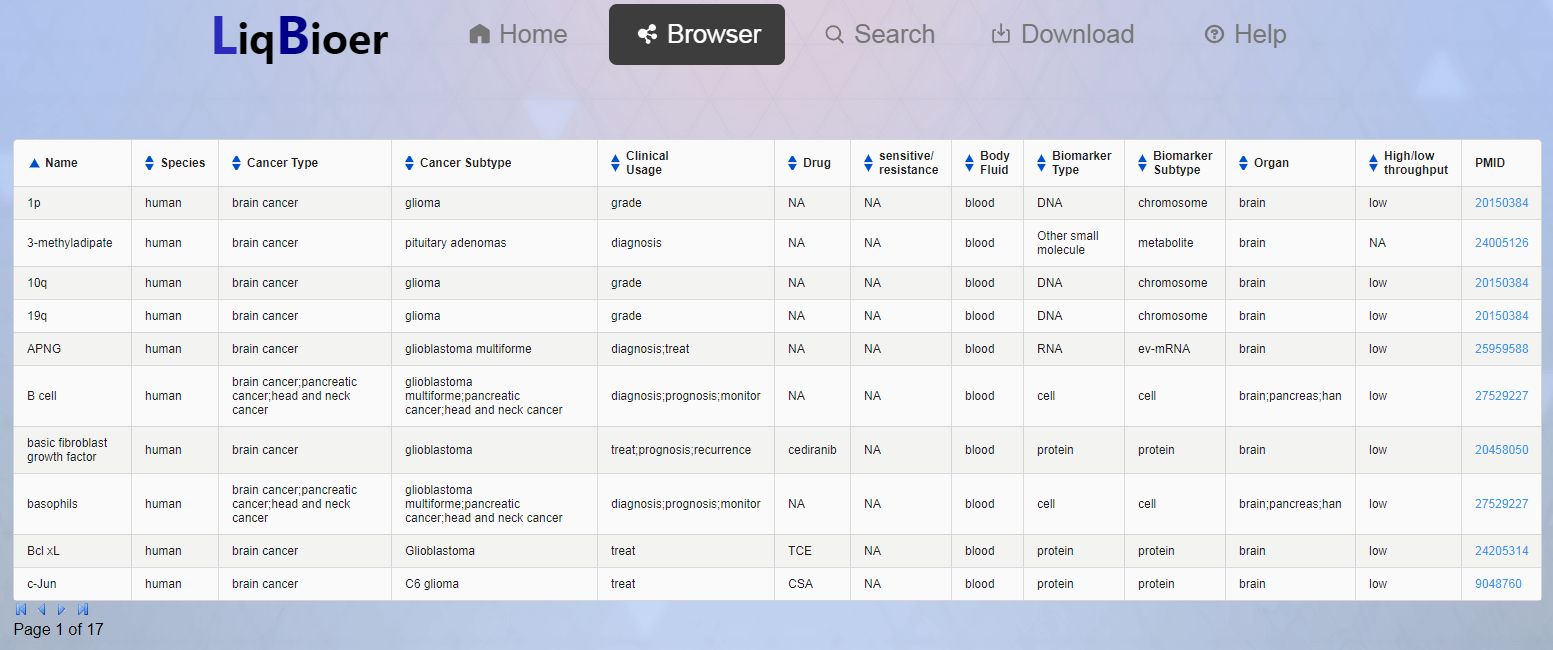Sort by Organ column arrows
The width and height of the screenshot is (1553, 650).
click(1244, 163)
